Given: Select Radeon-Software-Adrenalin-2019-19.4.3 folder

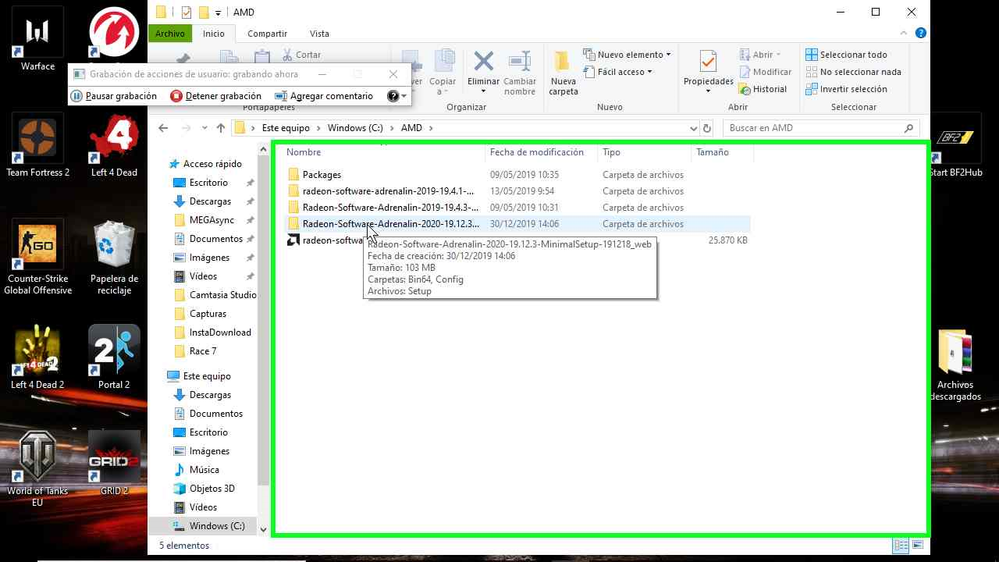Looking at the screenshot, I should tap(517, 208).
